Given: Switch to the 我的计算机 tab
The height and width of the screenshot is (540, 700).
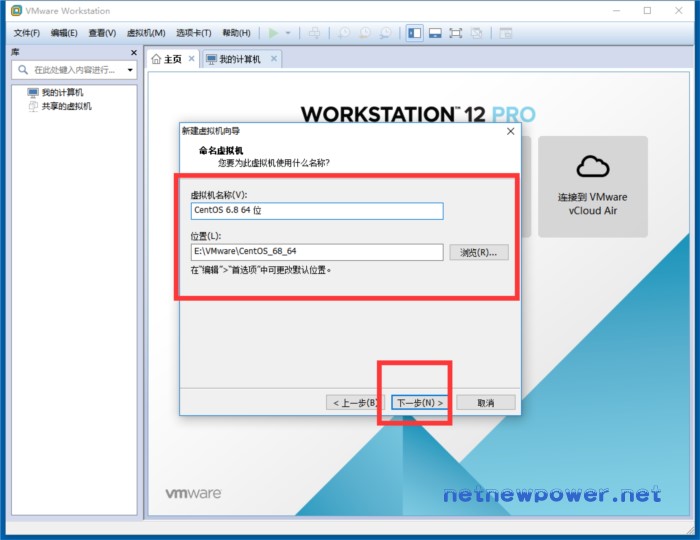Looking at the screenshot, I should coord(240,59).
